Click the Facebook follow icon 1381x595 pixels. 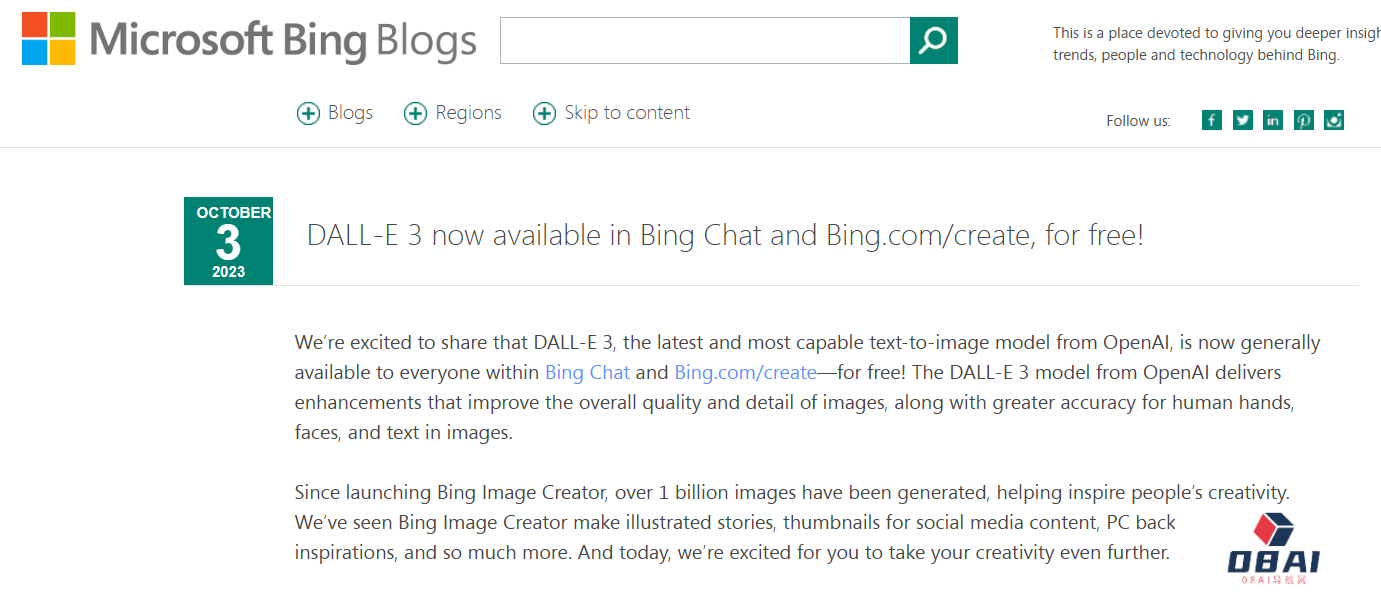coord(1211,120)
